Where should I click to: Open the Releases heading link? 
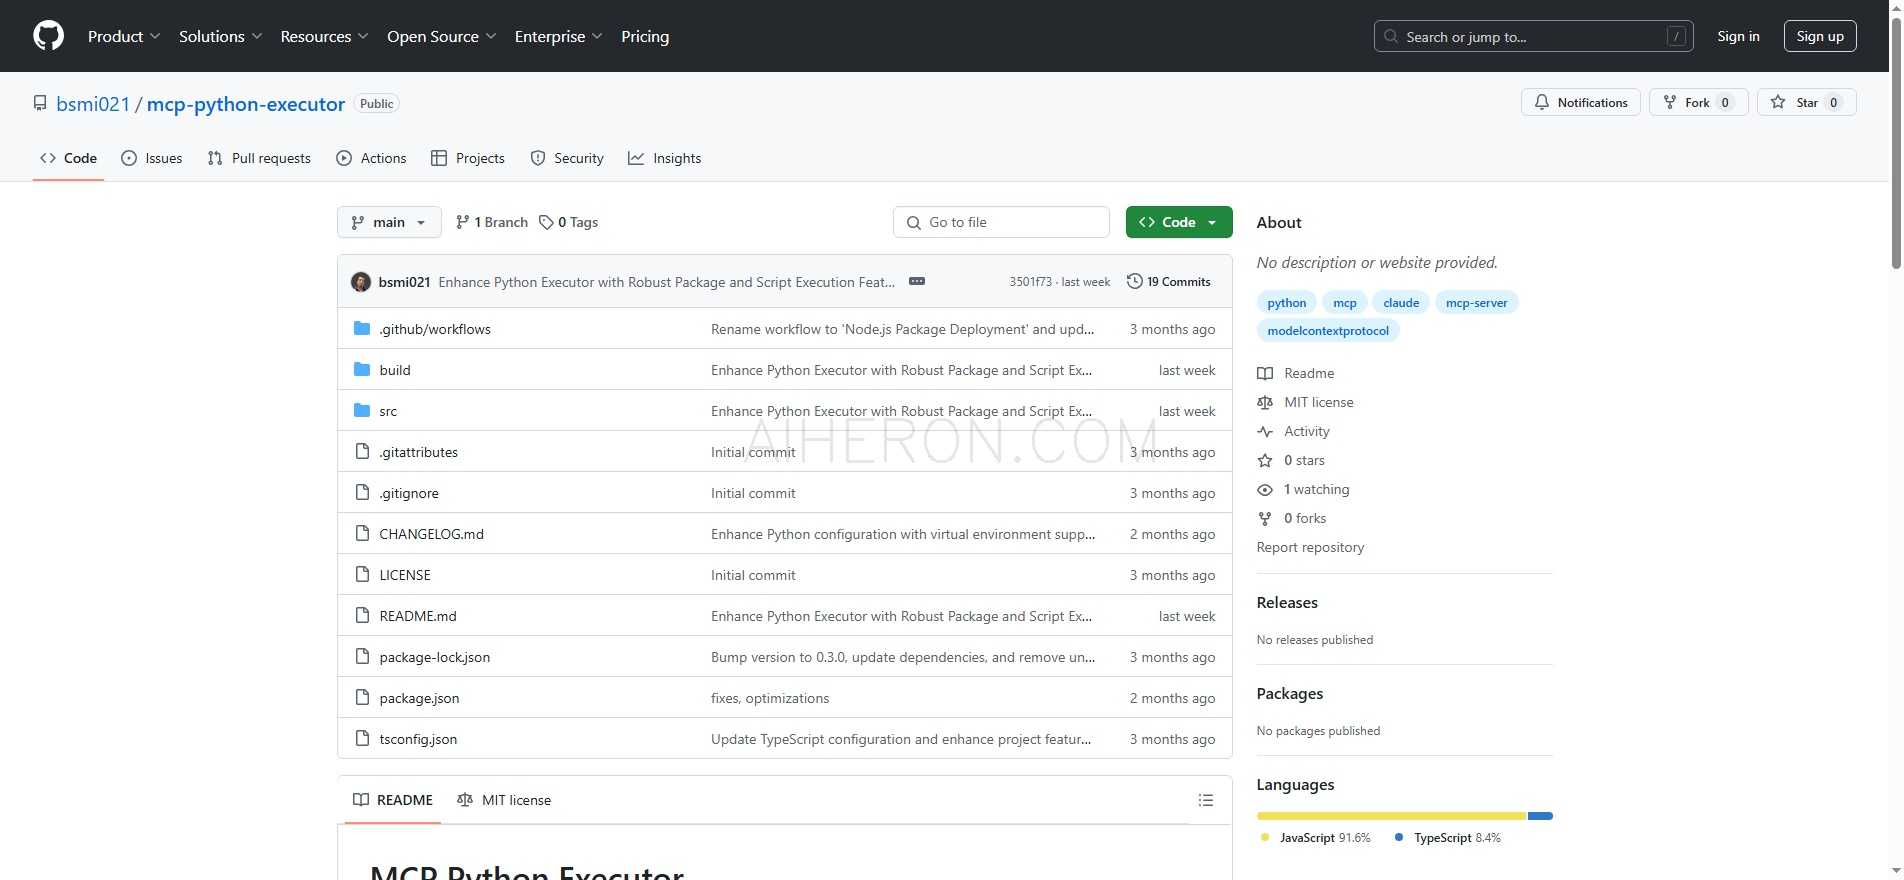(x=1287, y=602)
